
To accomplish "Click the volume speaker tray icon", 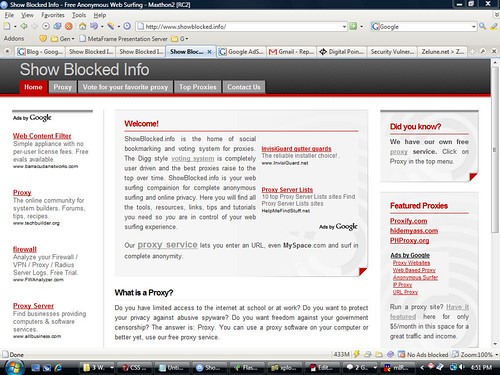I will pos(462,367).
